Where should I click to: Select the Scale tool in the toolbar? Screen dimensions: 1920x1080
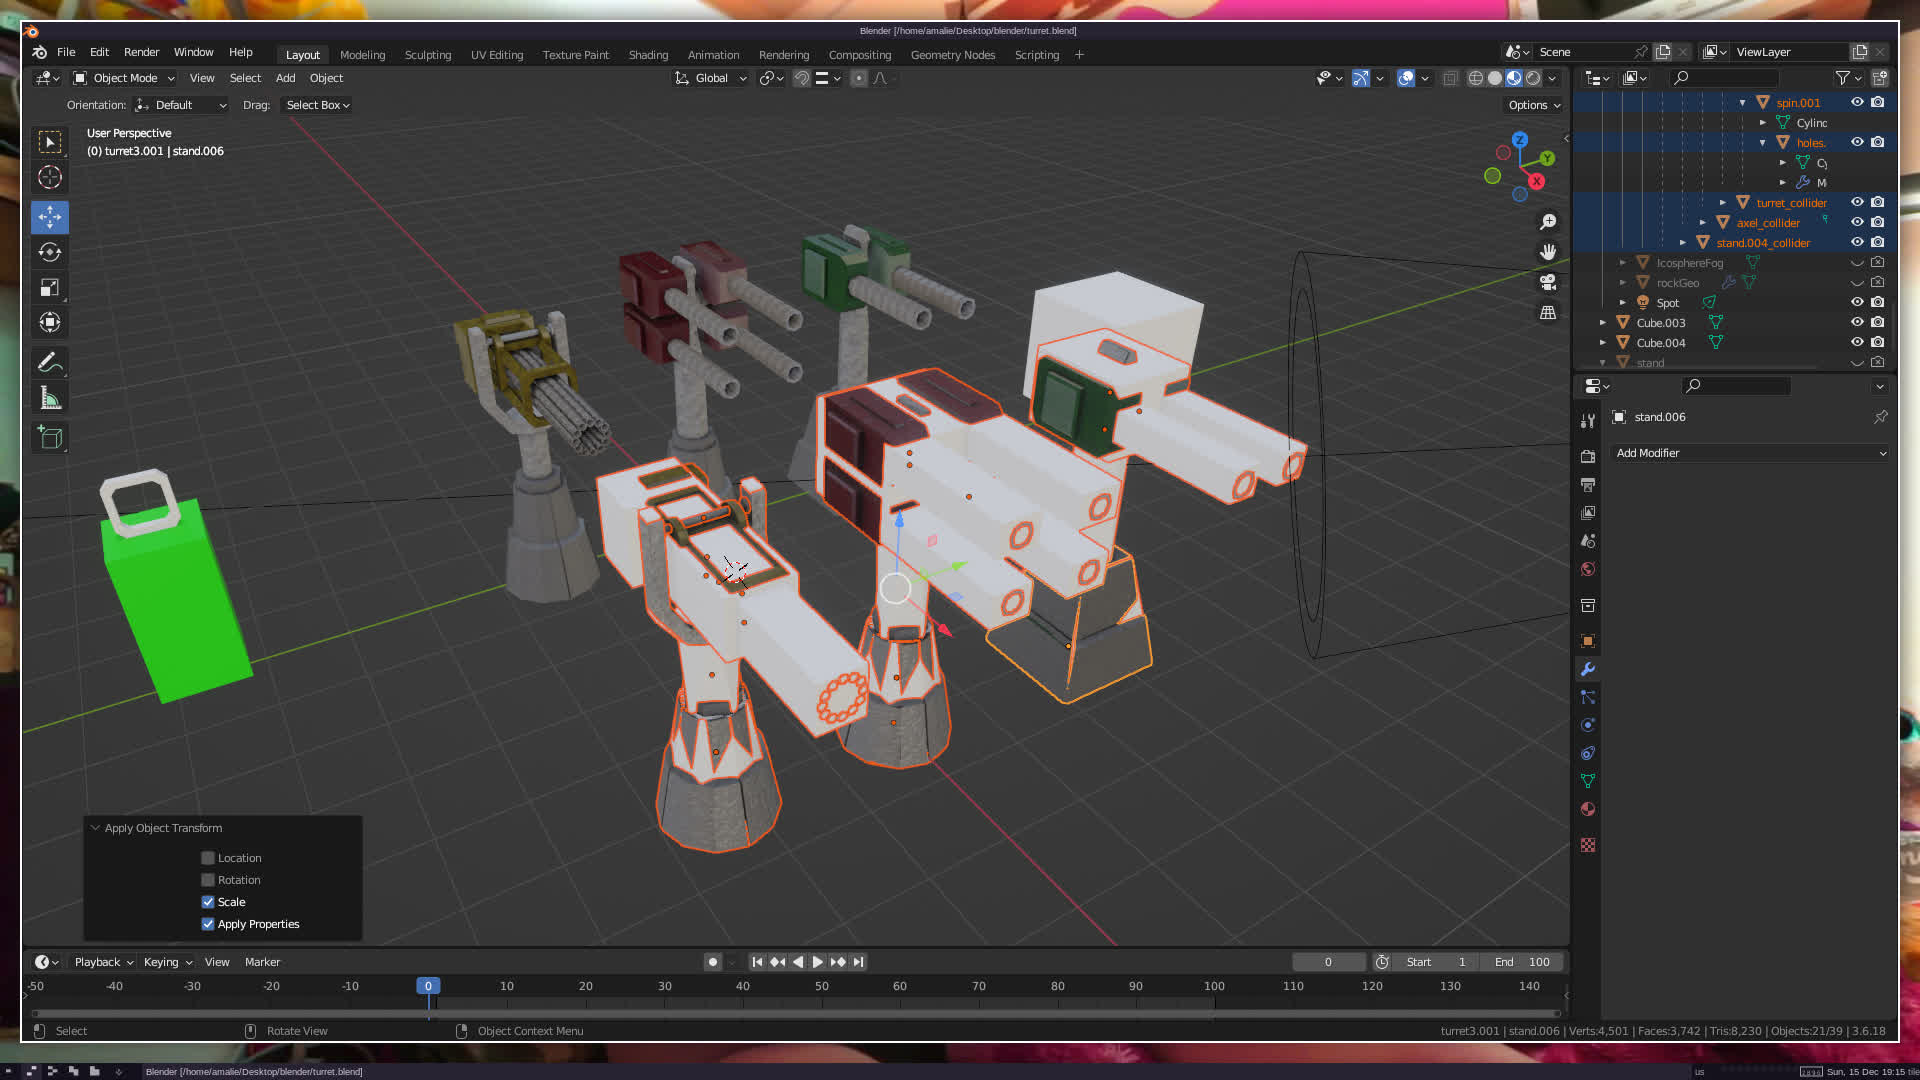(50, 288)
